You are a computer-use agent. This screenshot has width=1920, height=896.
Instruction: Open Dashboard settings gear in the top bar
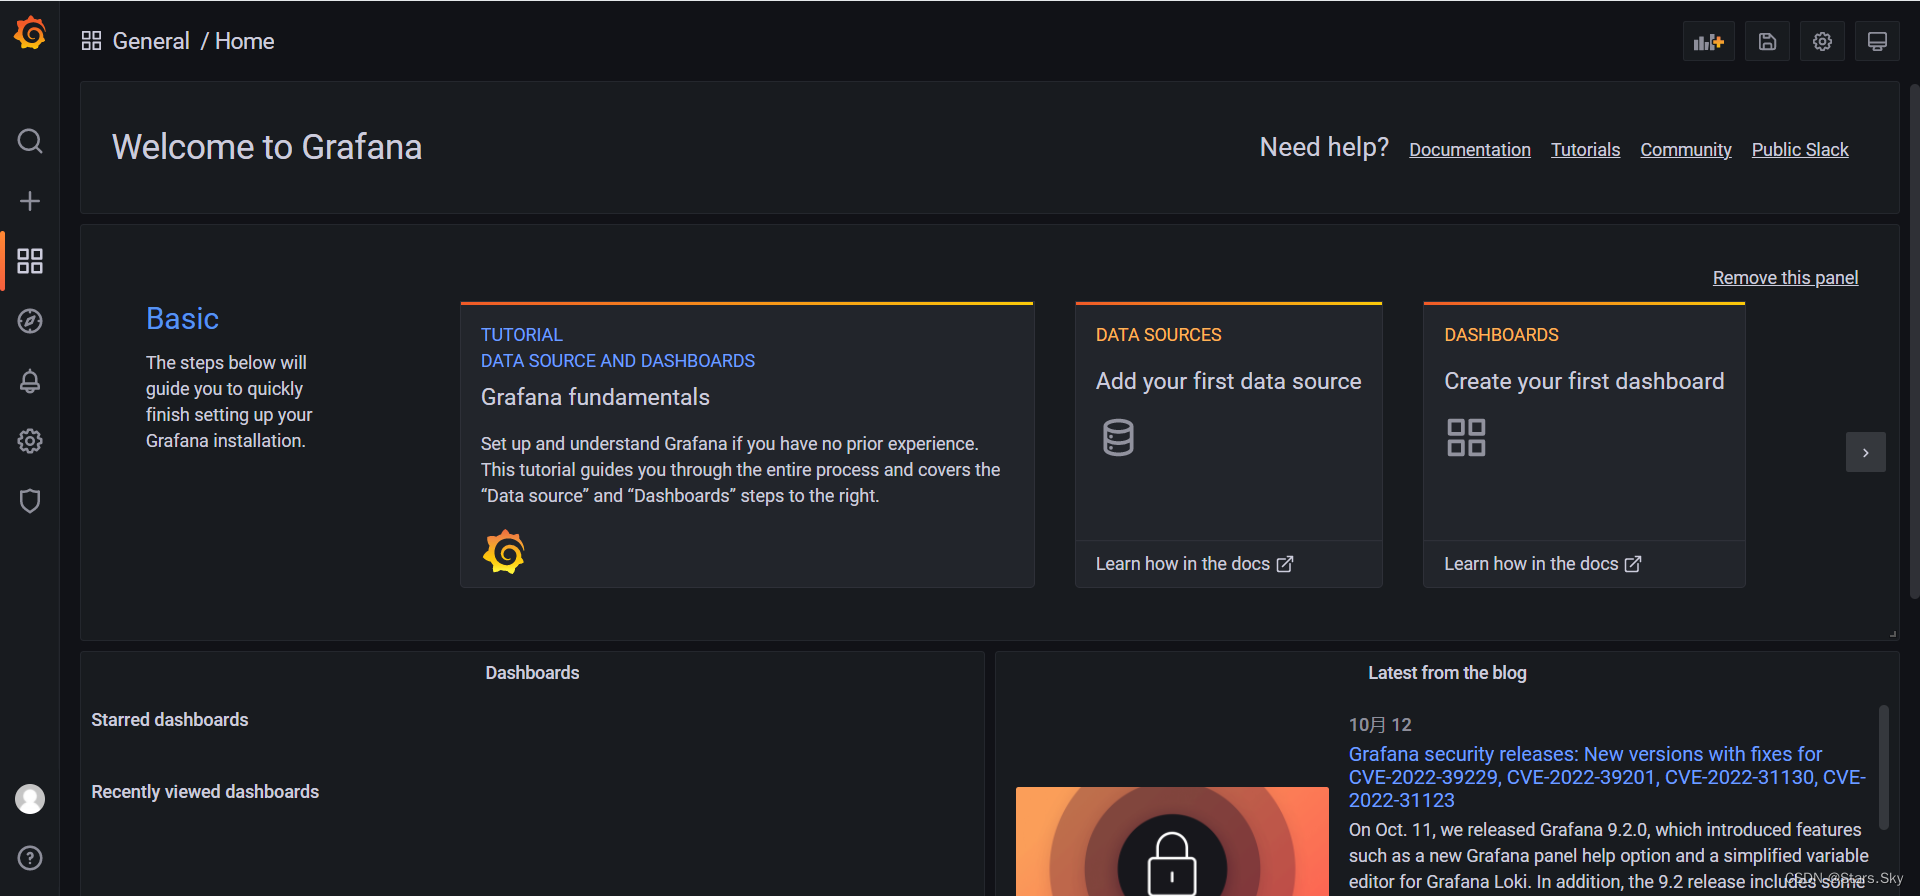coord(1822,41)
